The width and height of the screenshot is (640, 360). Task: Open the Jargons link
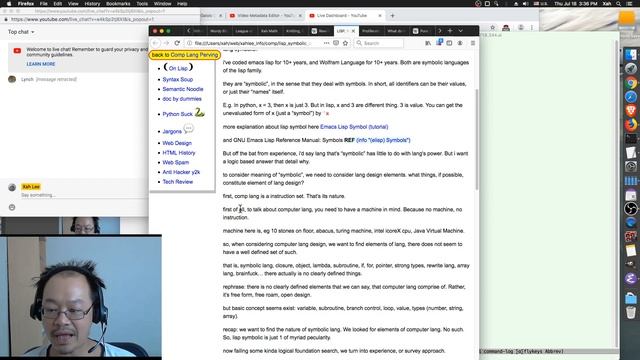pyautogui.click(x=172, y=131)
